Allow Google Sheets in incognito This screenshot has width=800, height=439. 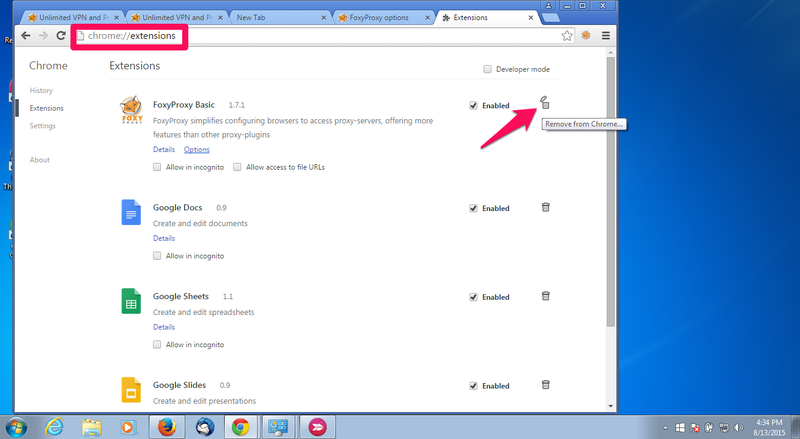click(x=157, y=345)
